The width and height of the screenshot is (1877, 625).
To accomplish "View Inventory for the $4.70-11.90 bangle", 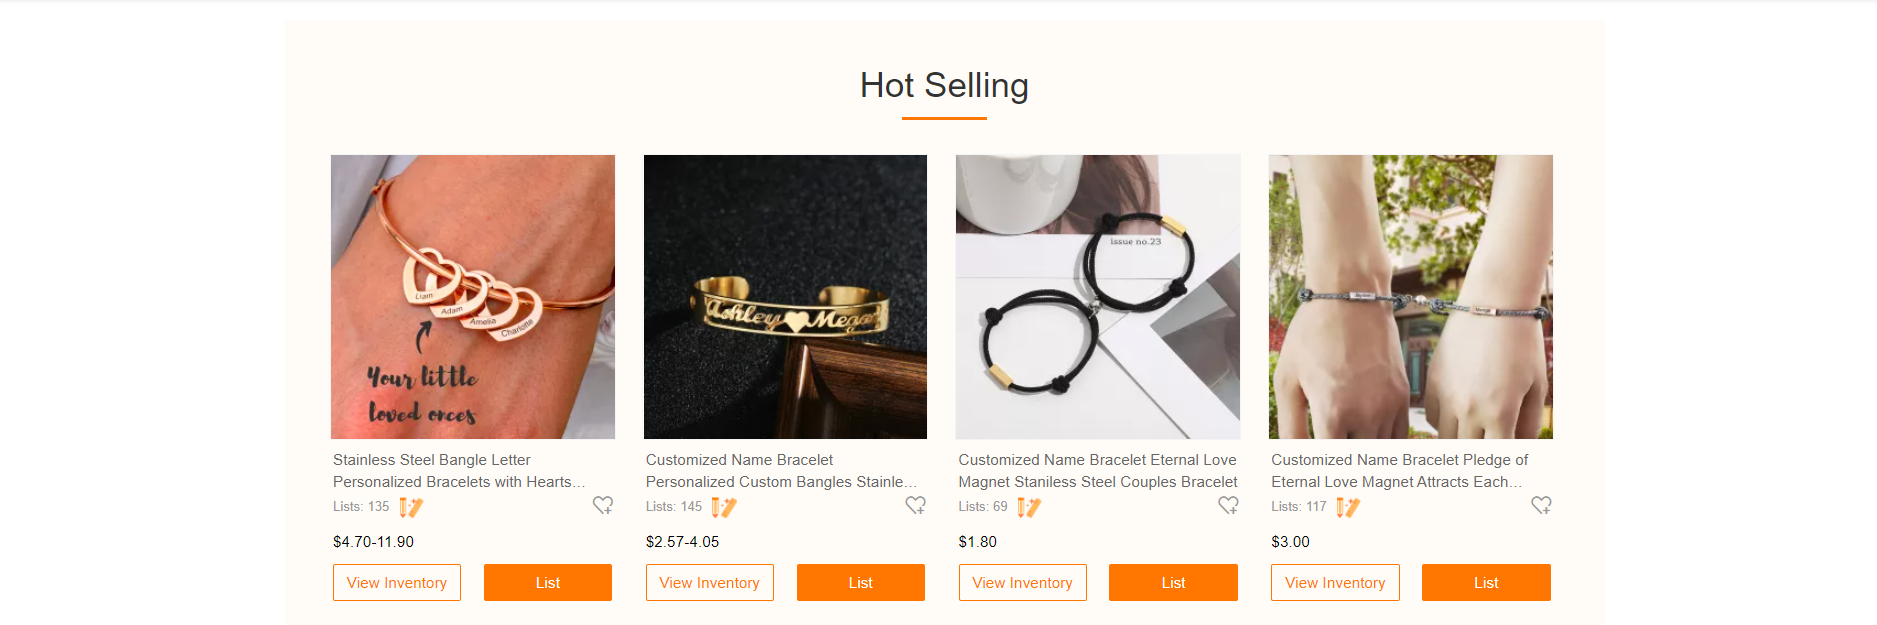I will coord(397,583).
